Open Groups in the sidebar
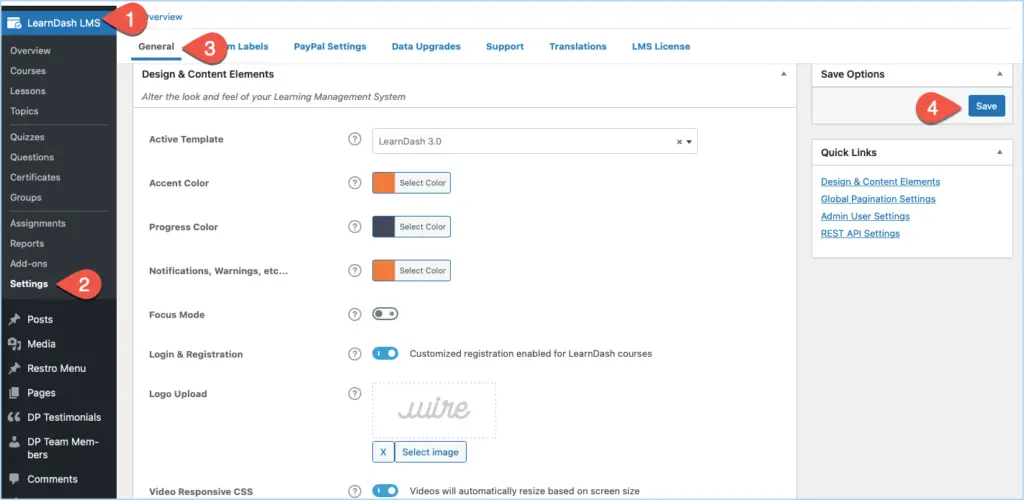1024x500 pixels. (x=25, y=197)
